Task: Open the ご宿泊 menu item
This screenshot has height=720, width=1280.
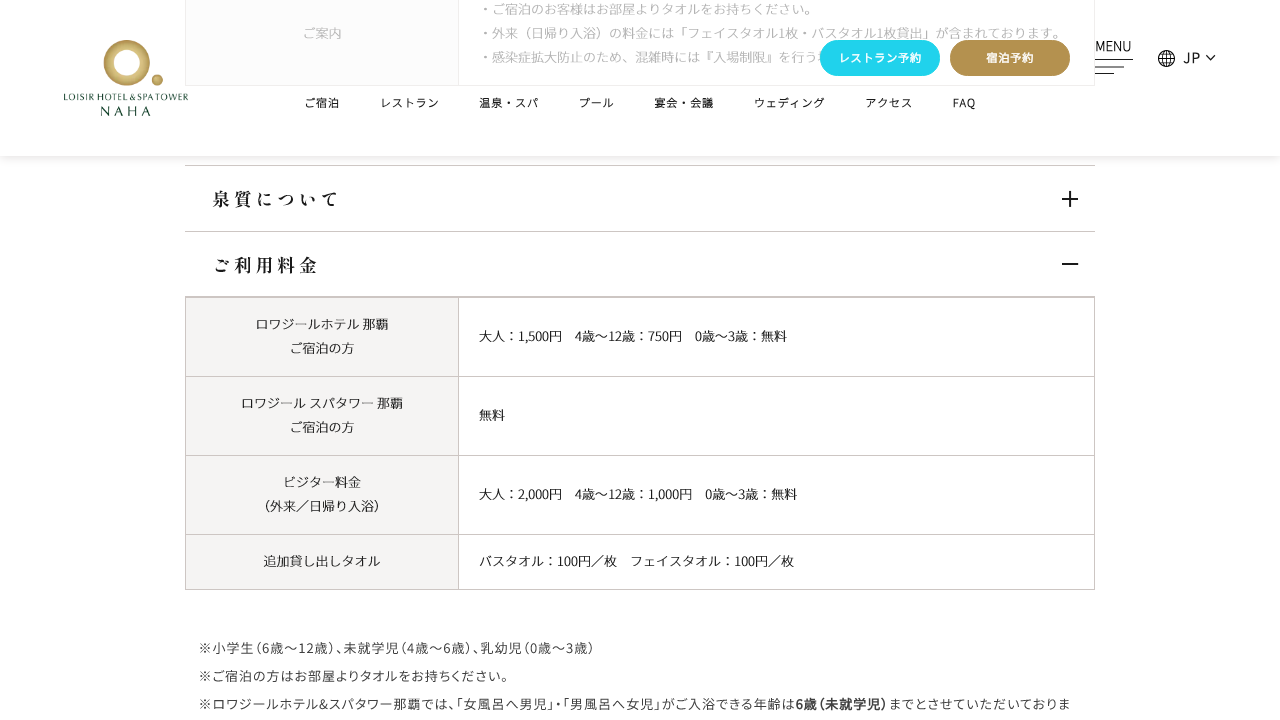Action: tap(322, 103)
